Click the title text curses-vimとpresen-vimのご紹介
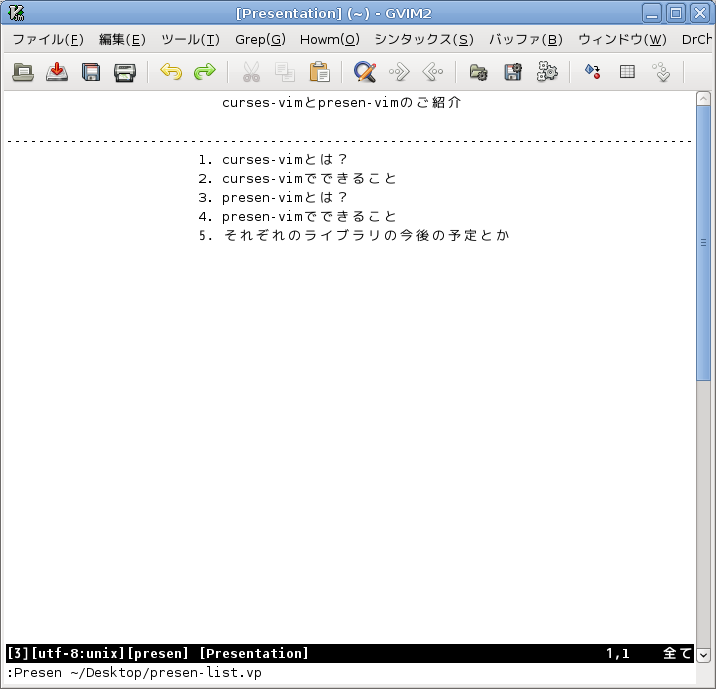The width and height of the screenshot is (716, 689). [x=342, y=103]
